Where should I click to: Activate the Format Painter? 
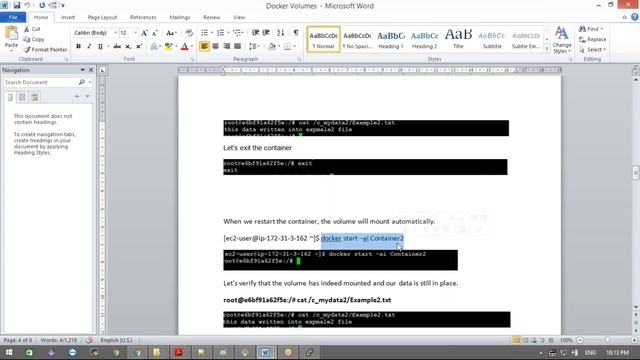point(45,49)
